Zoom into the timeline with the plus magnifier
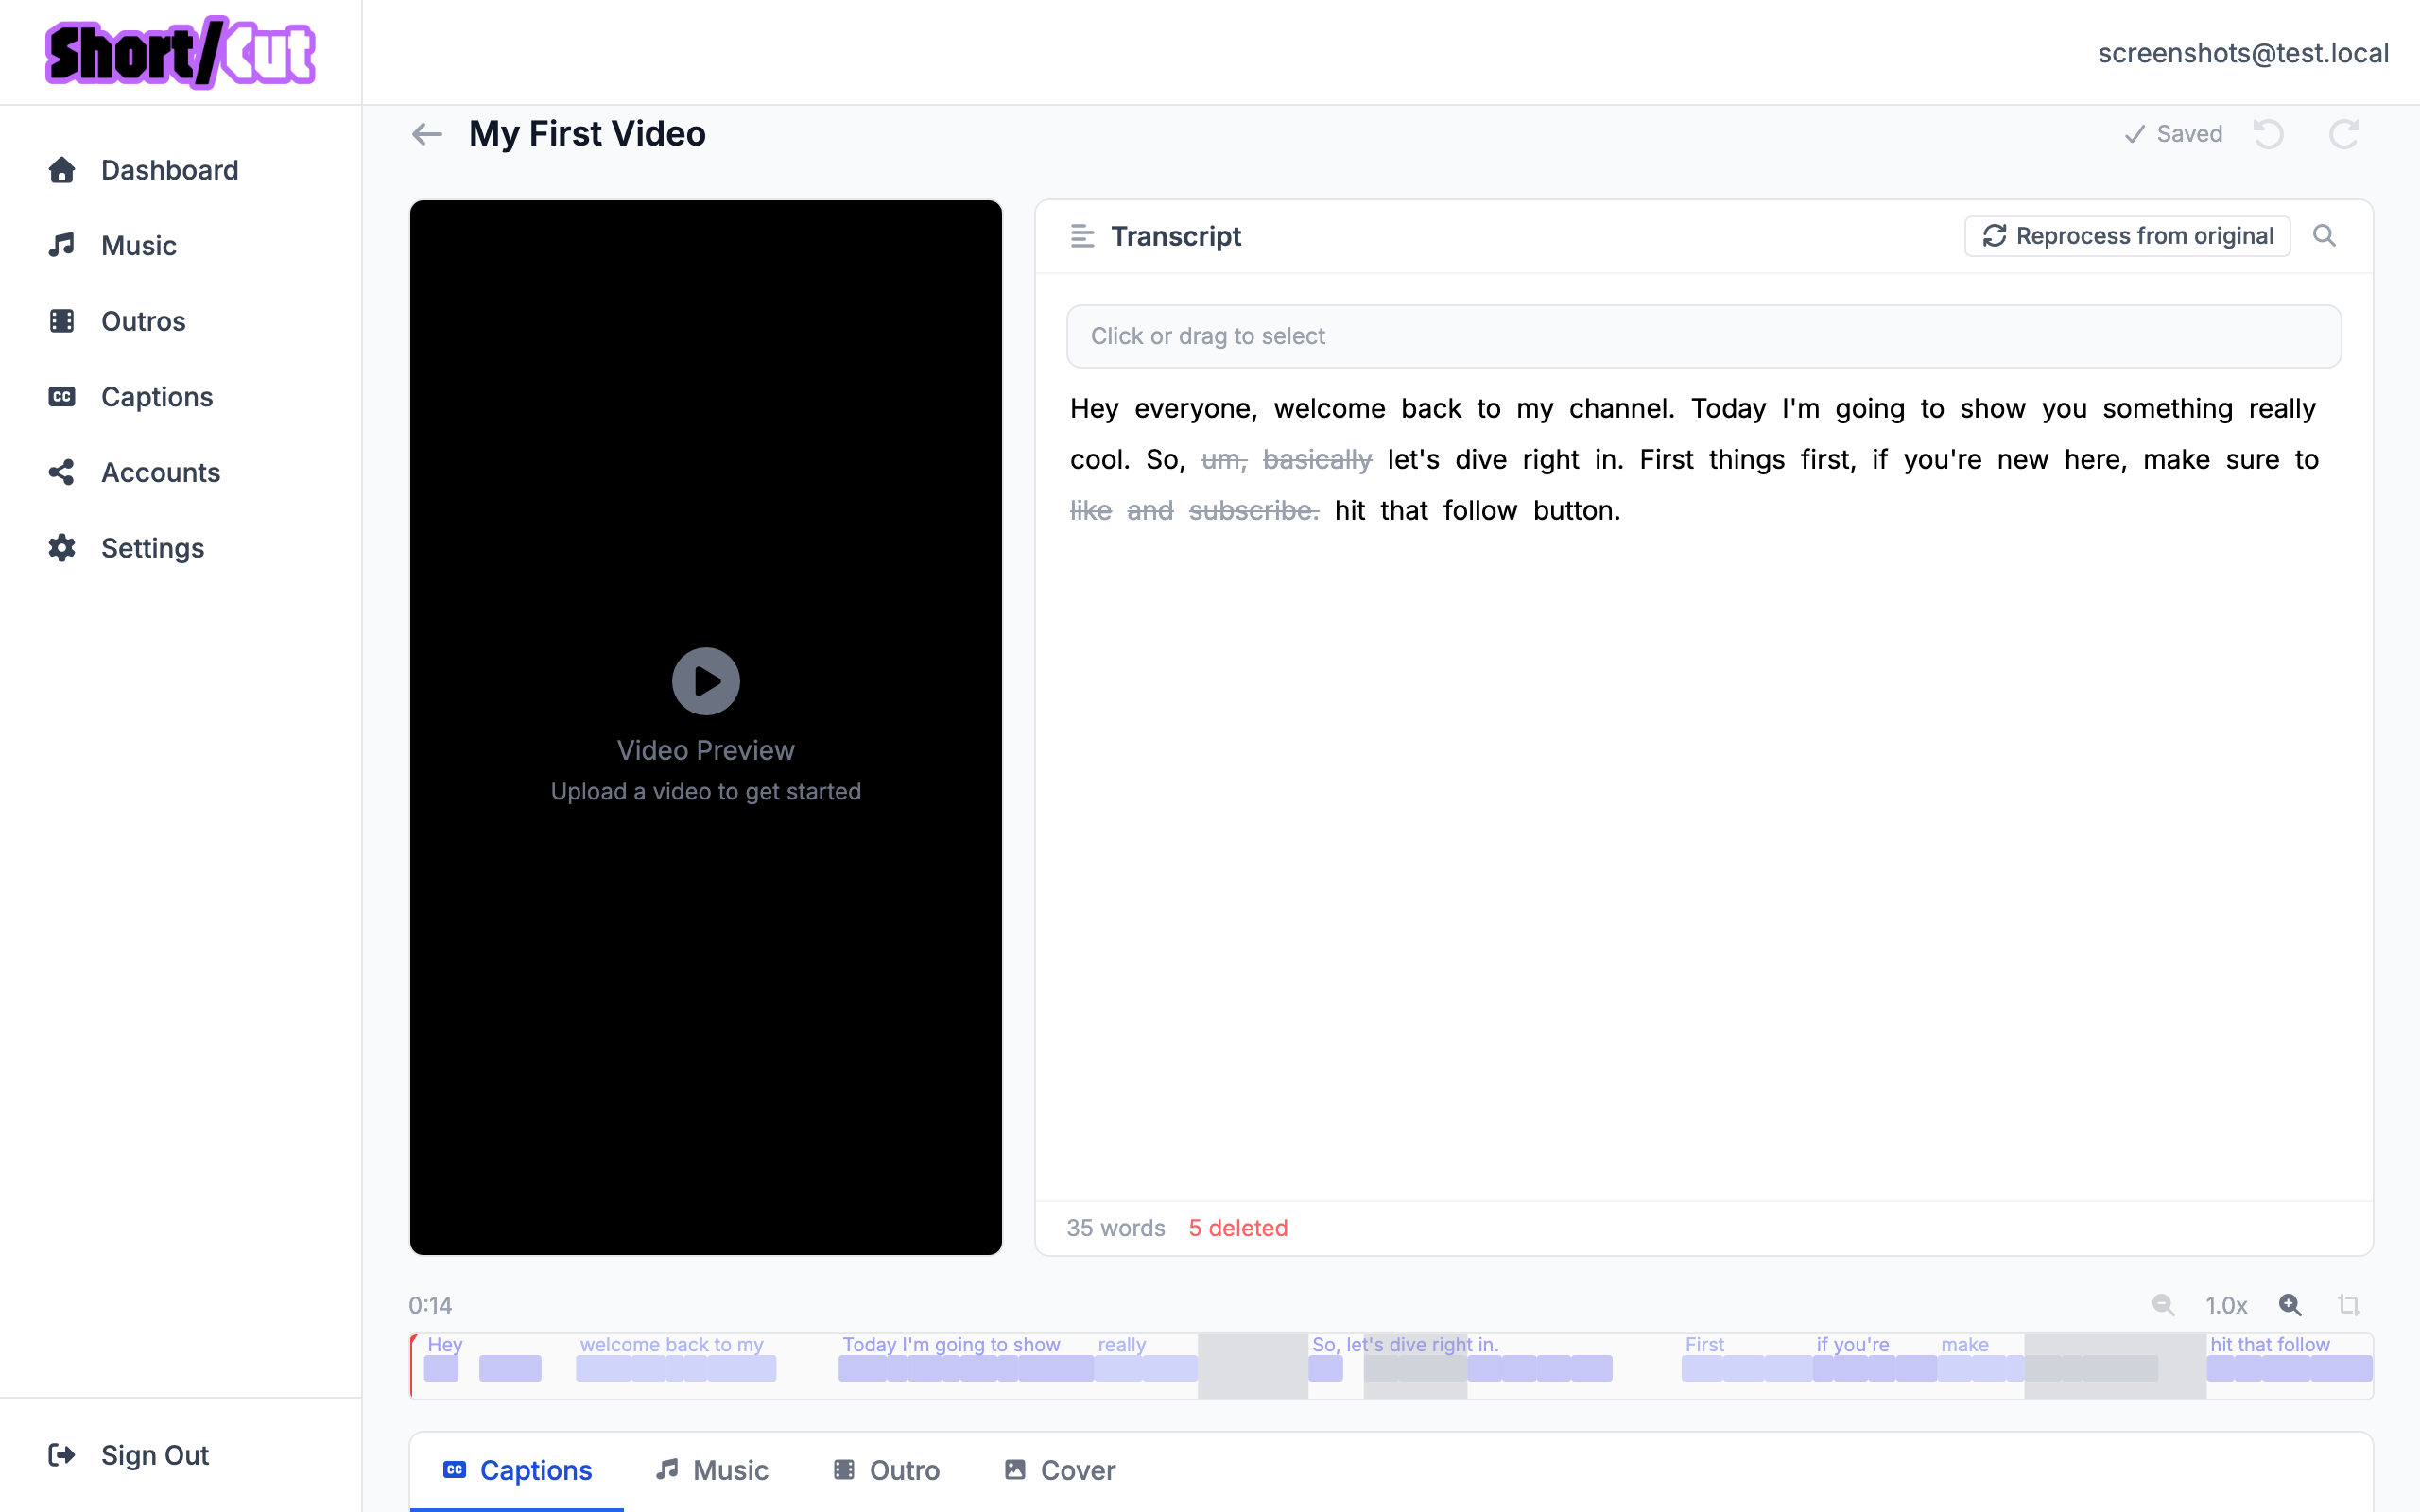The image size is (2420, 1512). 2290,1305
